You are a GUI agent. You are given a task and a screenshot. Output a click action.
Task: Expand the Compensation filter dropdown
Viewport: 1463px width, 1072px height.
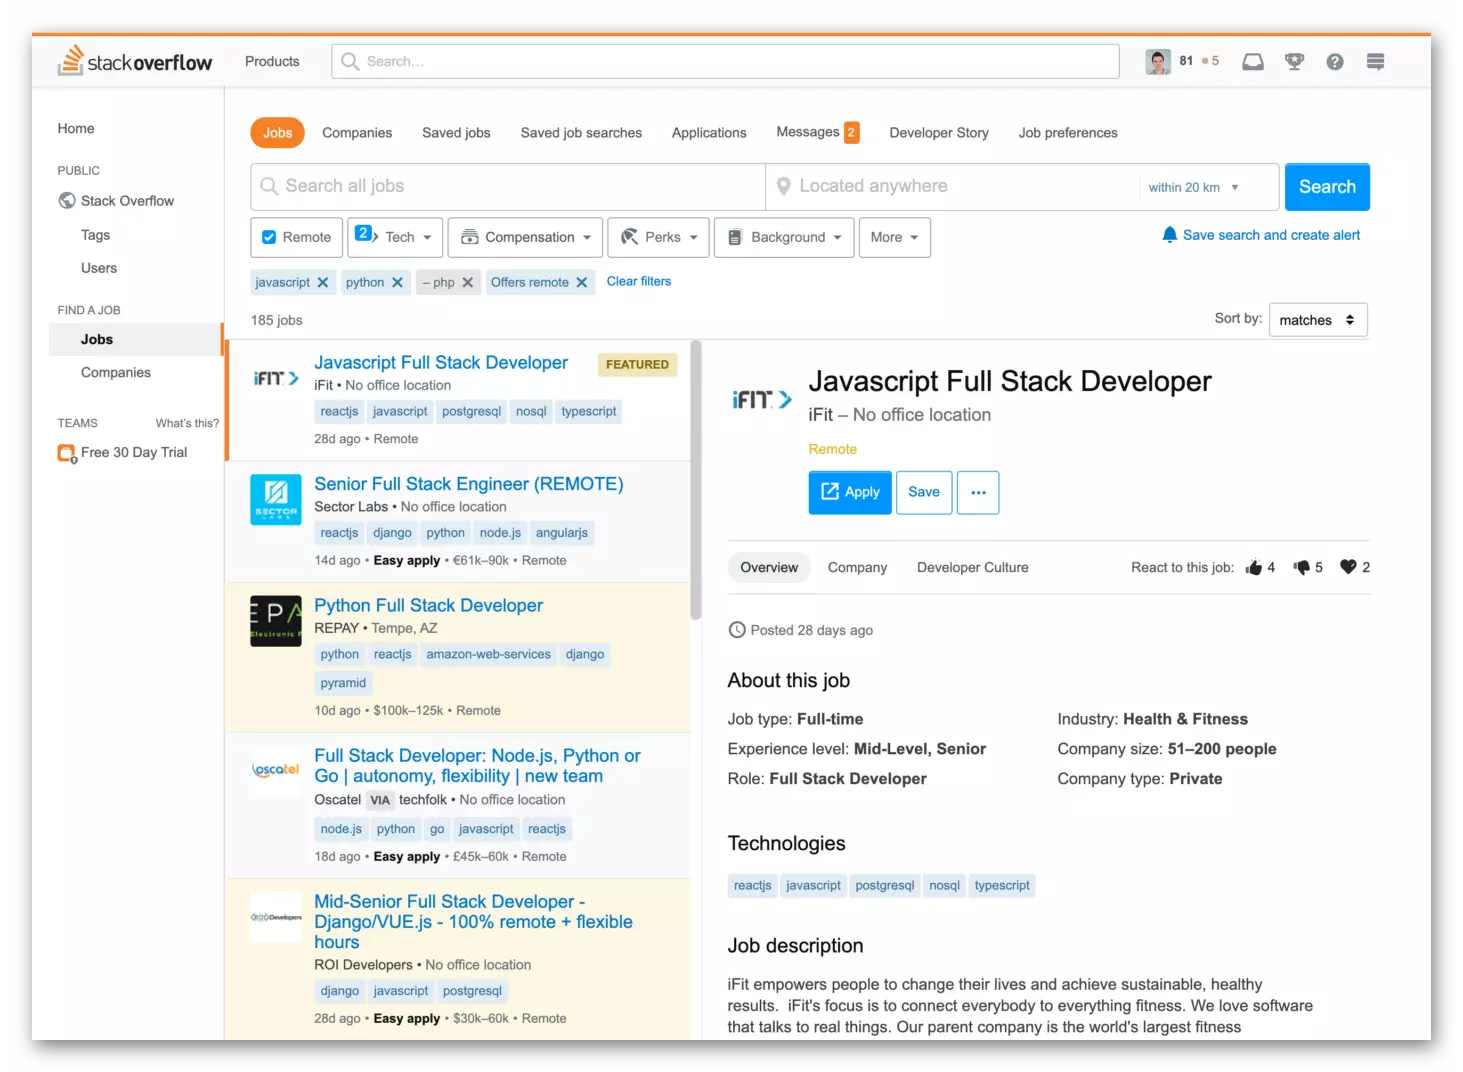[525, 238]
